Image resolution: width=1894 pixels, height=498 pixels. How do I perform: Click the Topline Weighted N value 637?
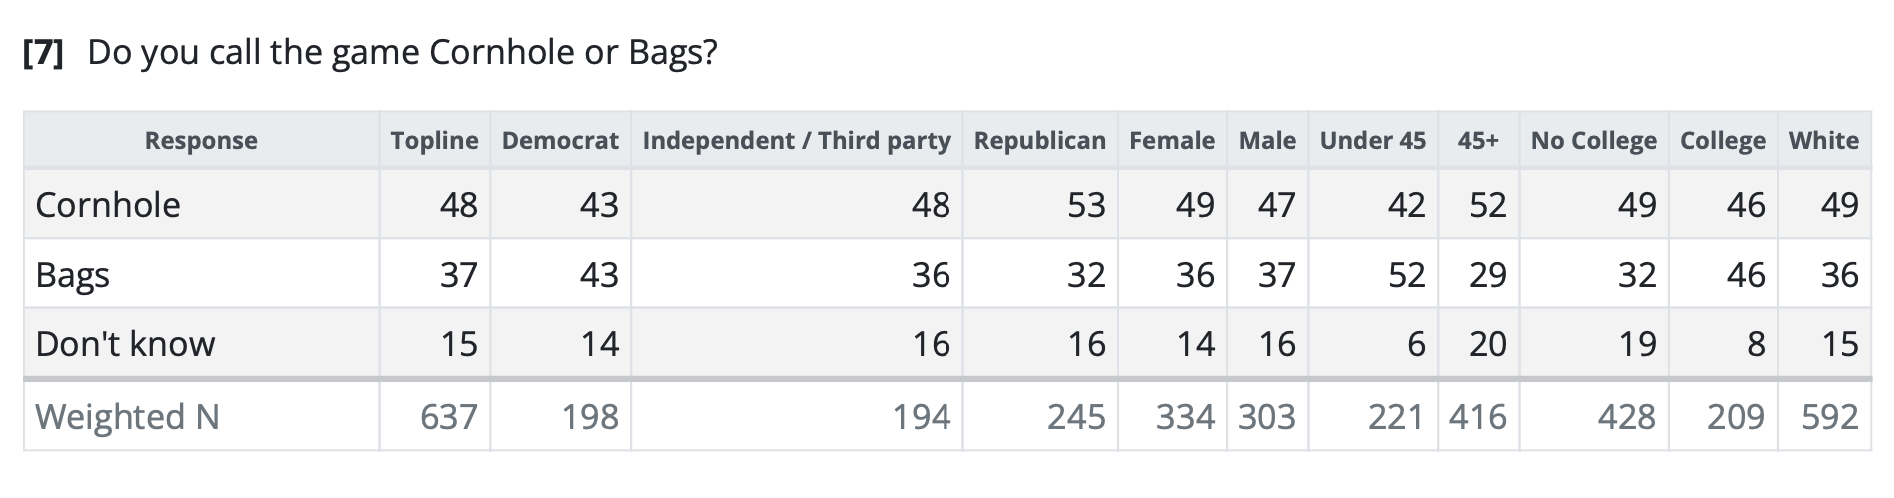[x=448, y=416]
